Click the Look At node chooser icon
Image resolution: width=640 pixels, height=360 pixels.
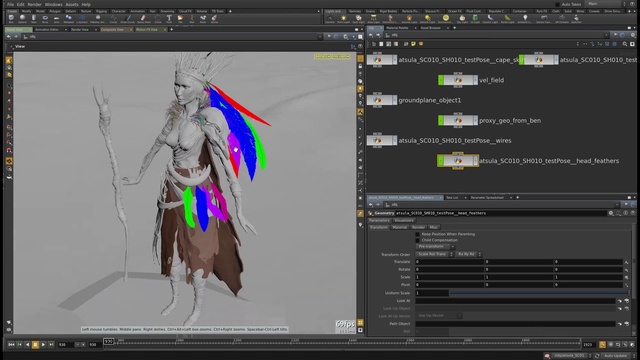[x=627, y=301]
